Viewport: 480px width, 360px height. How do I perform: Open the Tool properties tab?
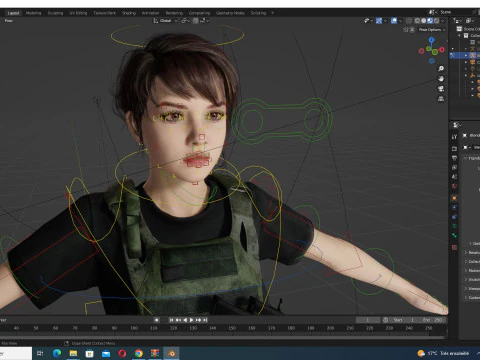point(454,137)
